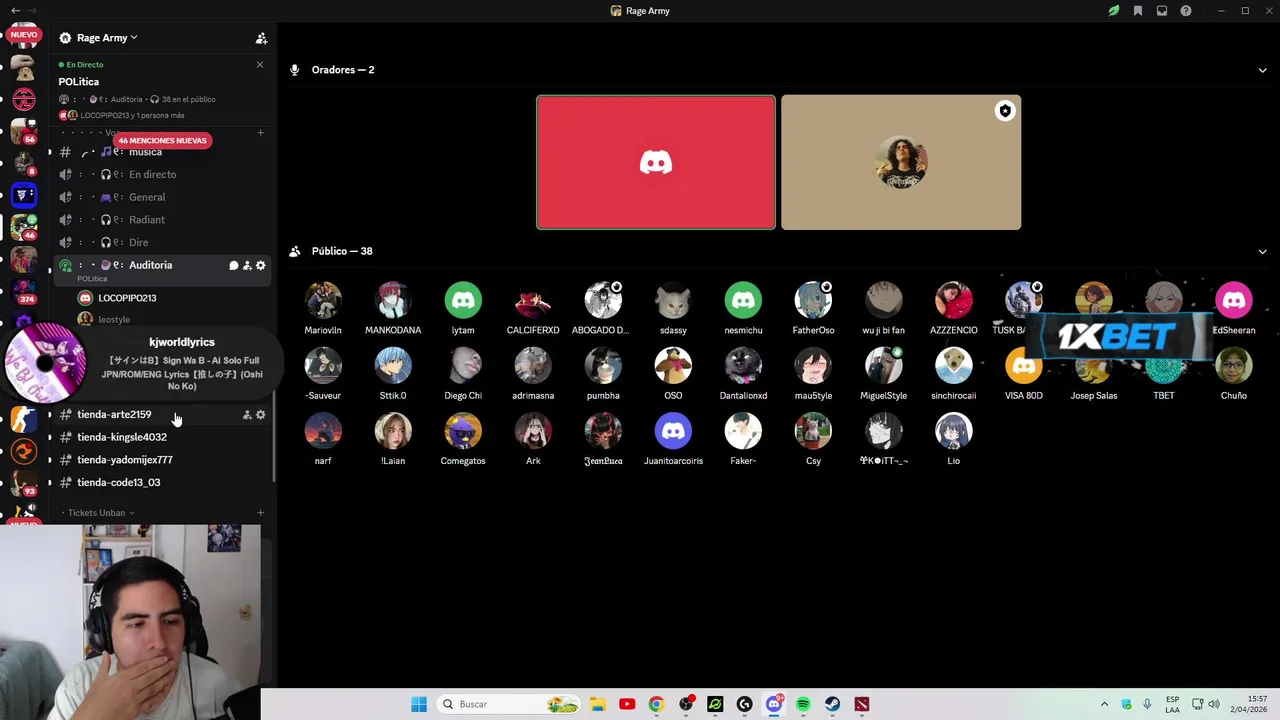Open chat icon on Auditoria channel
The width and height of the screenshot is (1280, 720).
point(233,265)
